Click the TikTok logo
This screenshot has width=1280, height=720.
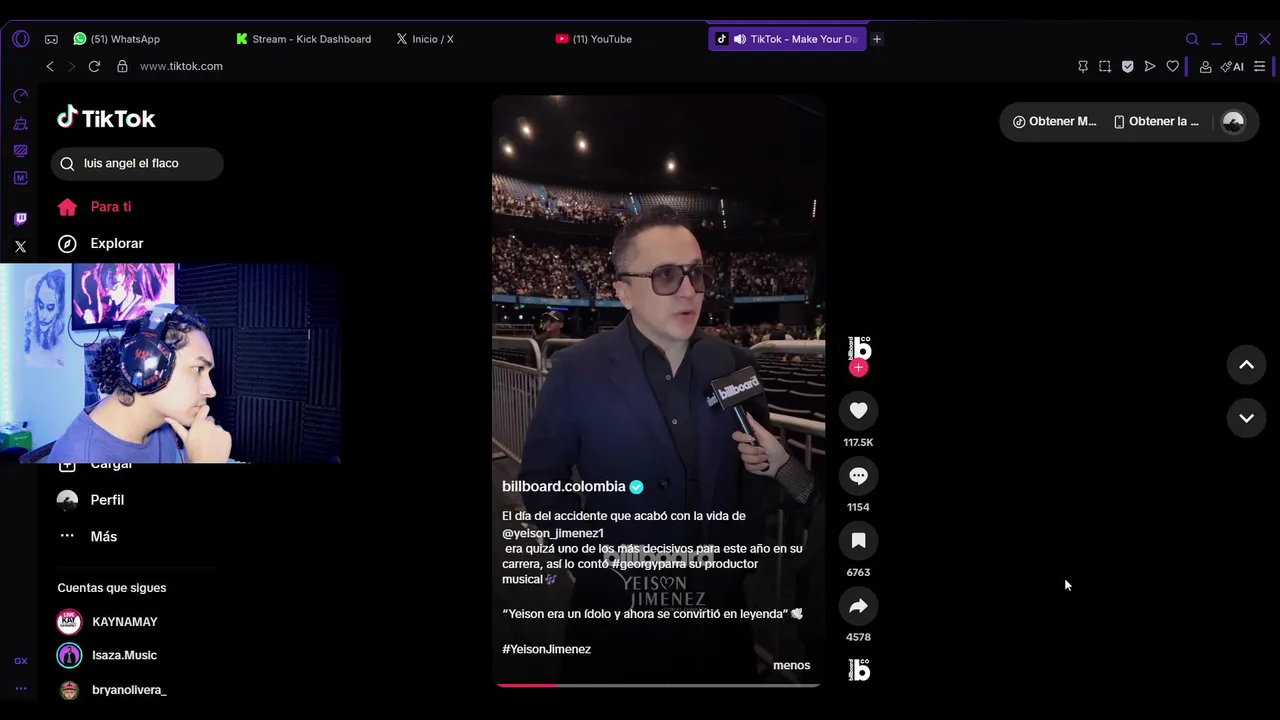(x=106, y=118)
